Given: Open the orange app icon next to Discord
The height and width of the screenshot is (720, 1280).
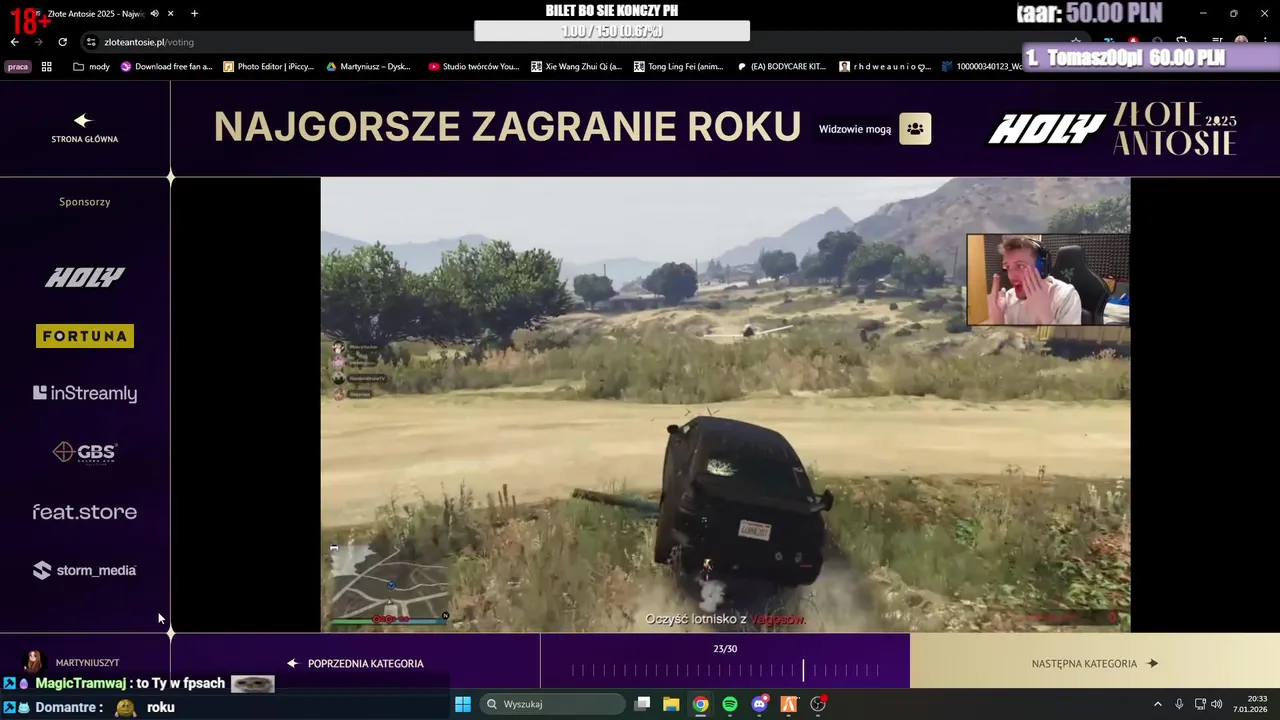Looking at the screenshot, I should click(x=789, y=704).
